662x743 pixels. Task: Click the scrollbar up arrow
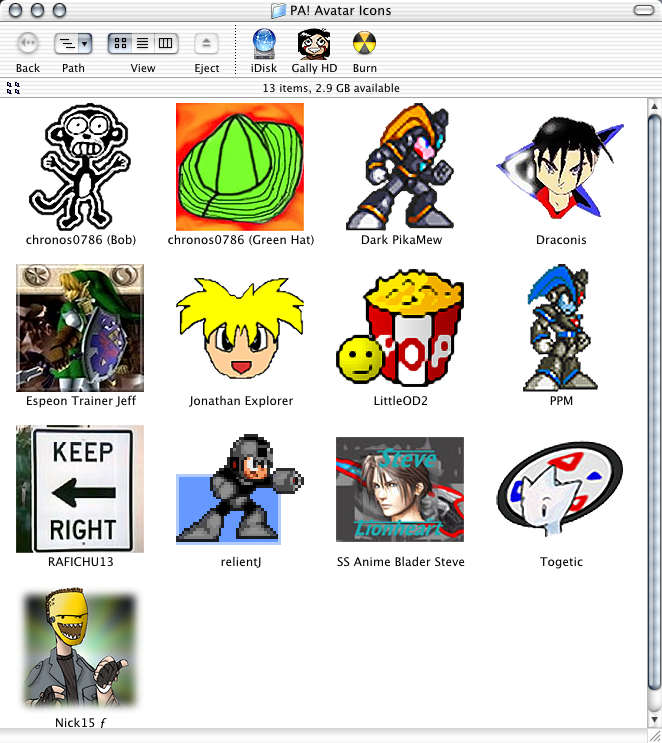coord(654,106)
